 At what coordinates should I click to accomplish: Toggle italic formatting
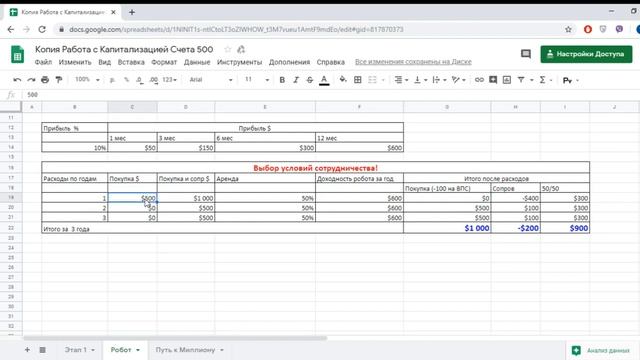pos(296,80)
